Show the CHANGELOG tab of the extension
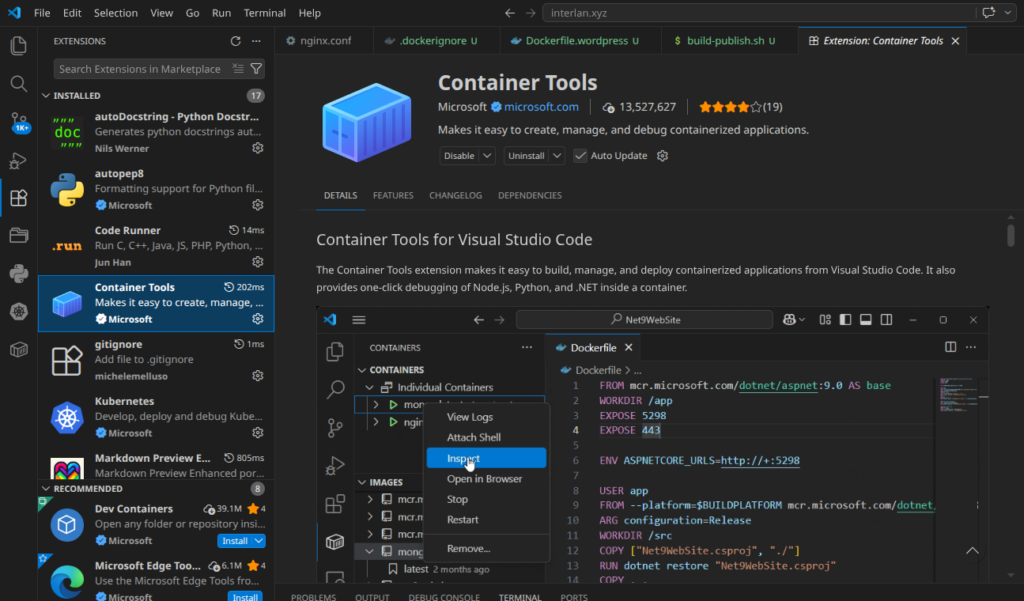The image size is (1024, 601). [455, 195]
